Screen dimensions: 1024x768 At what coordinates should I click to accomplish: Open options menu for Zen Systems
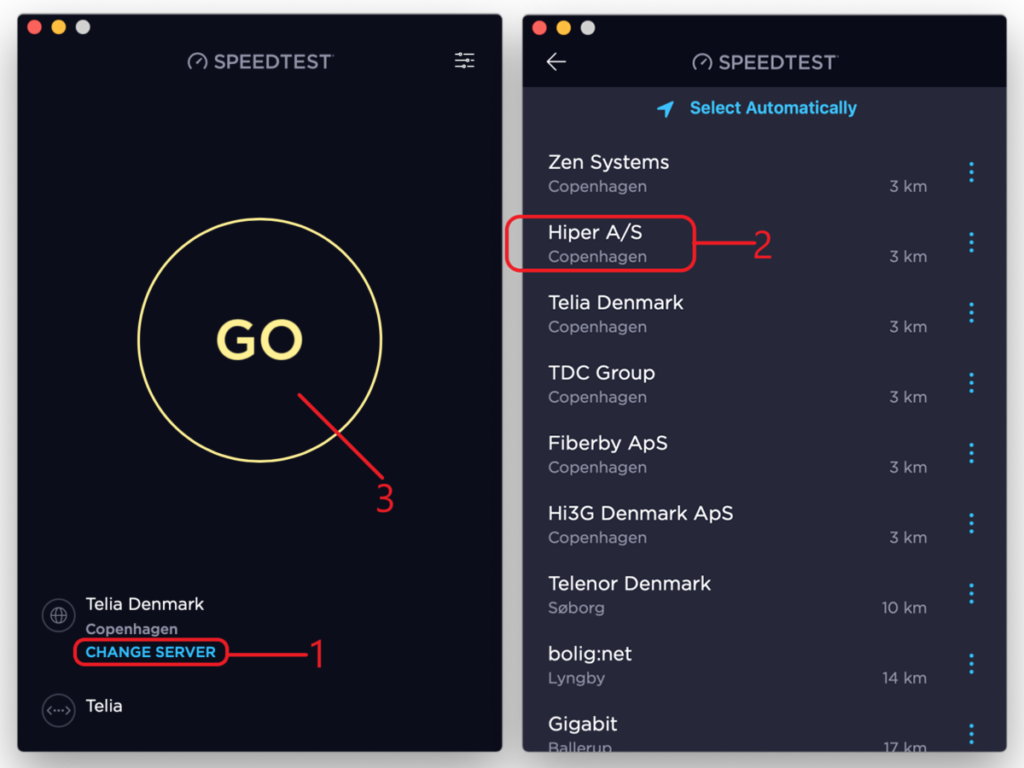tap(971, 172)
